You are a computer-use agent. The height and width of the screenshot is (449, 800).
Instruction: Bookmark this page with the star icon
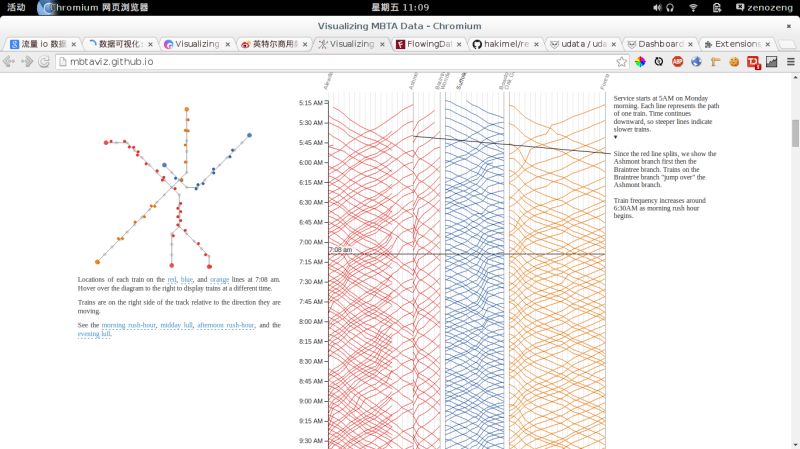(621, 62)
